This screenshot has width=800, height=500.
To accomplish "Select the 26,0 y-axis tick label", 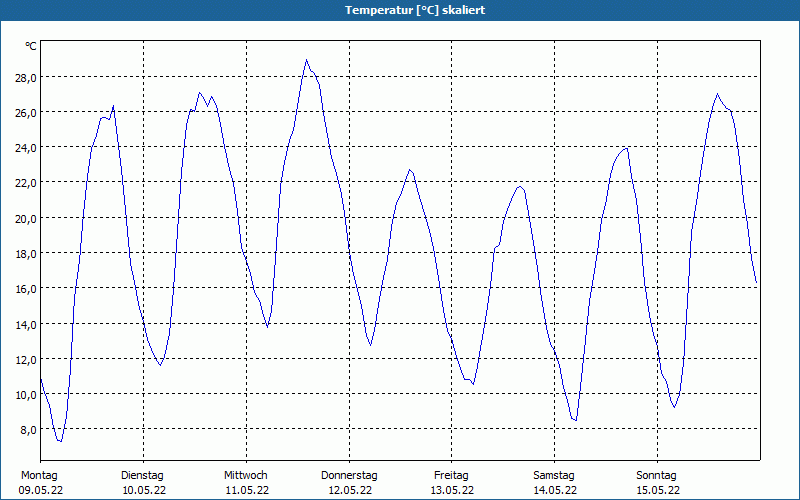I will 25,112.
